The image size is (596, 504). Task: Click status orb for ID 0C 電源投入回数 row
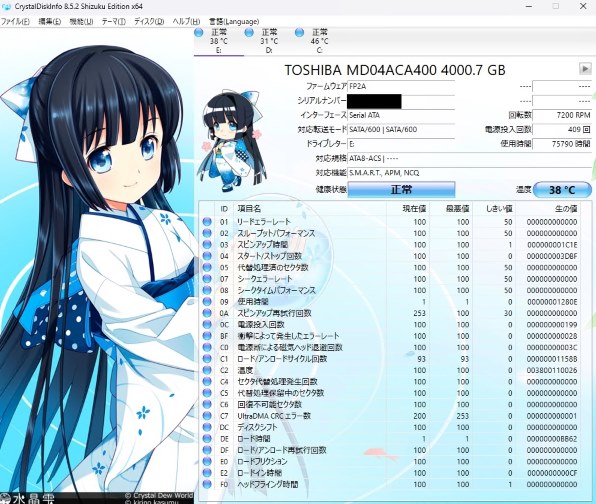[x=207, y=324]
